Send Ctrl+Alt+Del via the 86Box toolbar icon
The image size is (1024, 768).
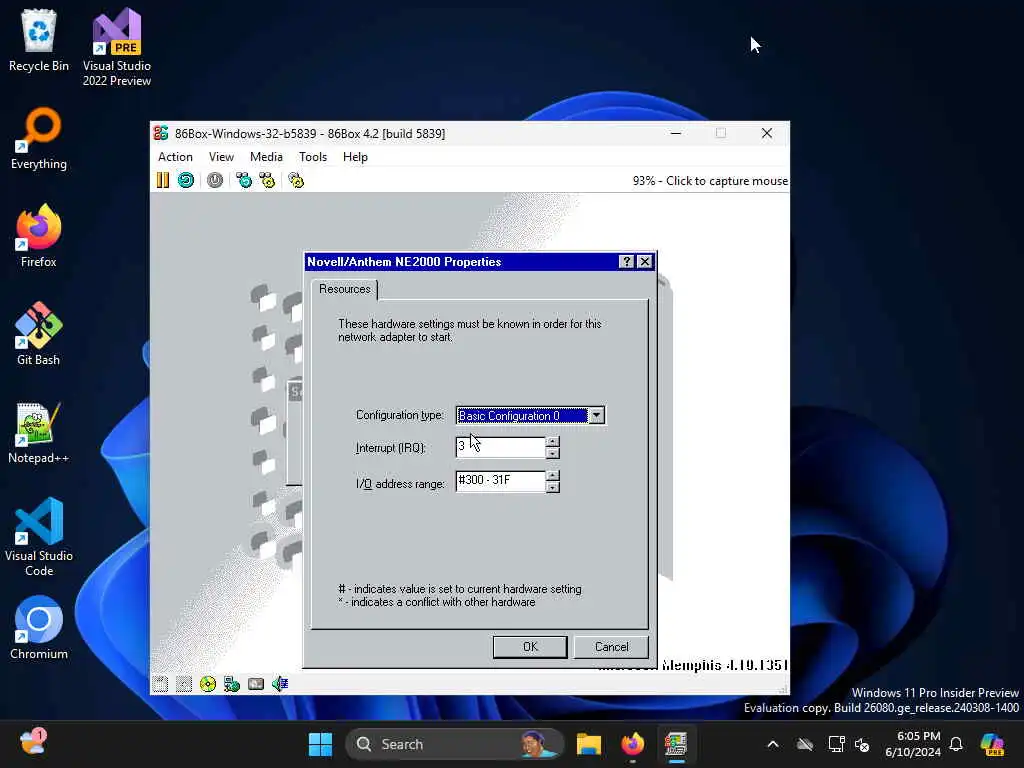coord(244,180)
